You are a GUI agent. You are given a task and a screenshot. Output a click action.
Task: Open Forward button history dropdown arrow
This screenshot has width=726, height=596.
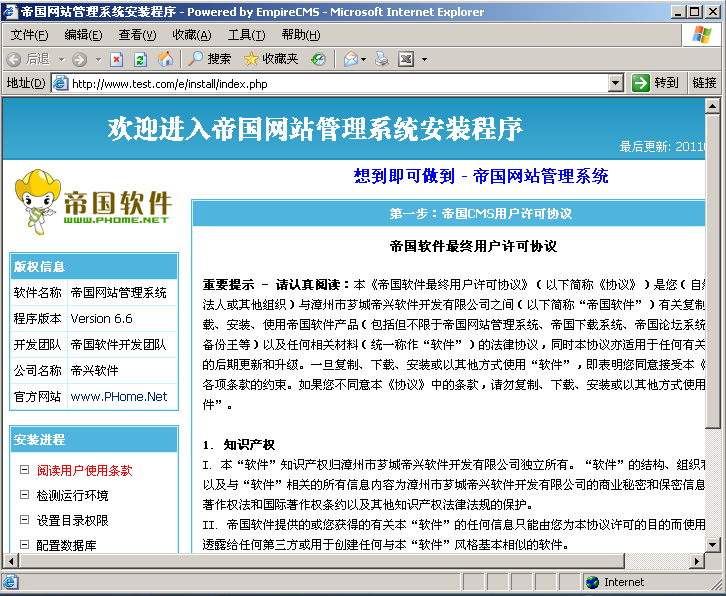pyautogui.click(x=98, y=60)
